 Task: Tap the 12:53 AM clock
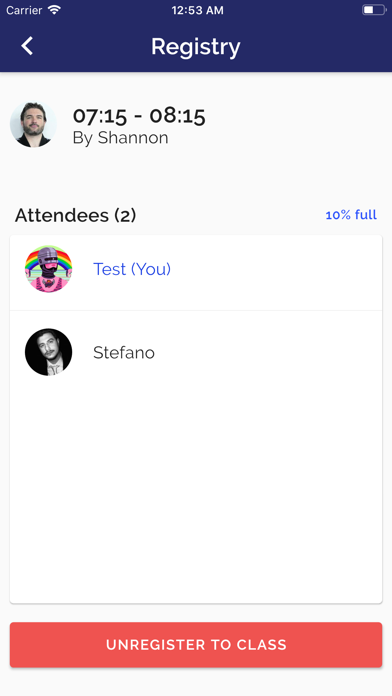click(197, 10)
